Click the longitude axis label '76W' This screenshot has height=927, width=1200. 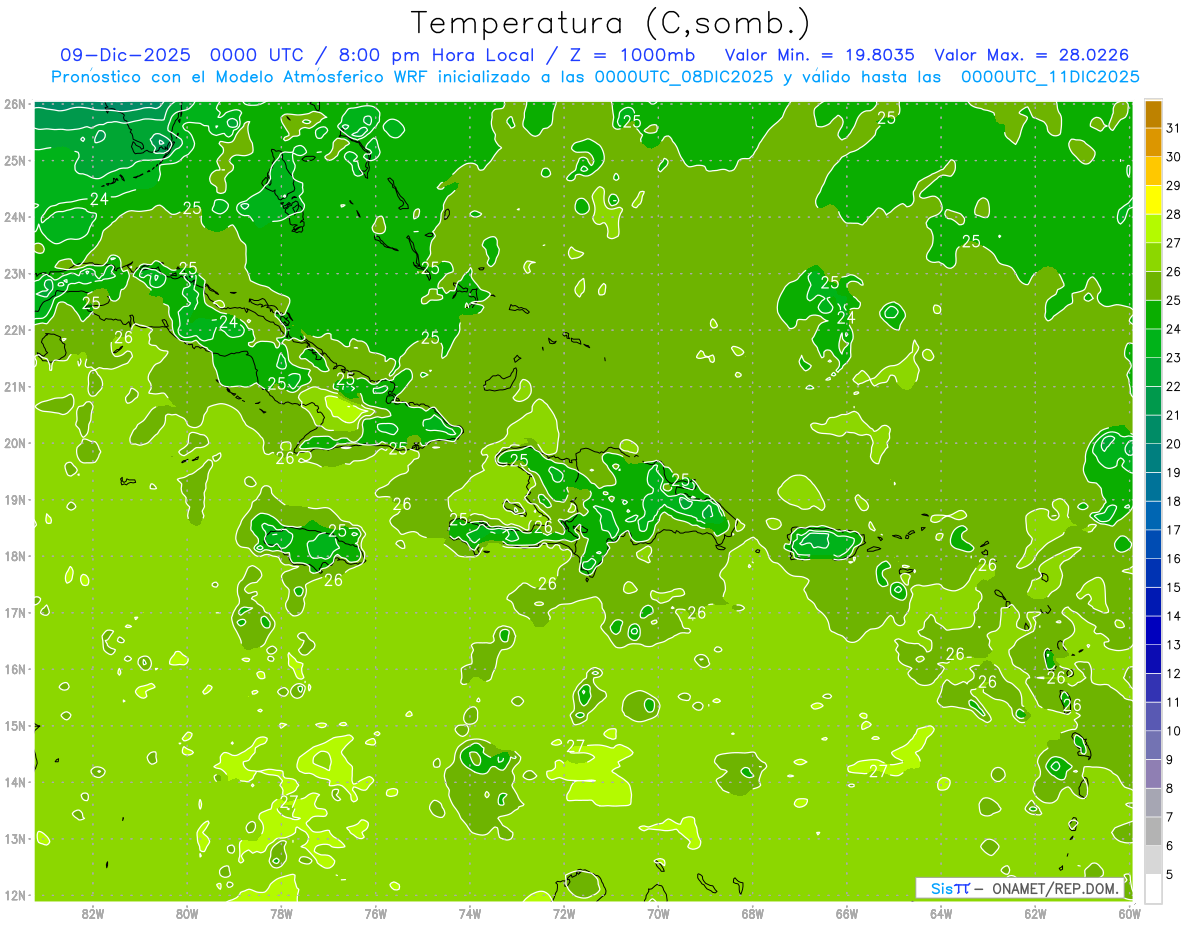pyautogui.click(x=375, y=913)
